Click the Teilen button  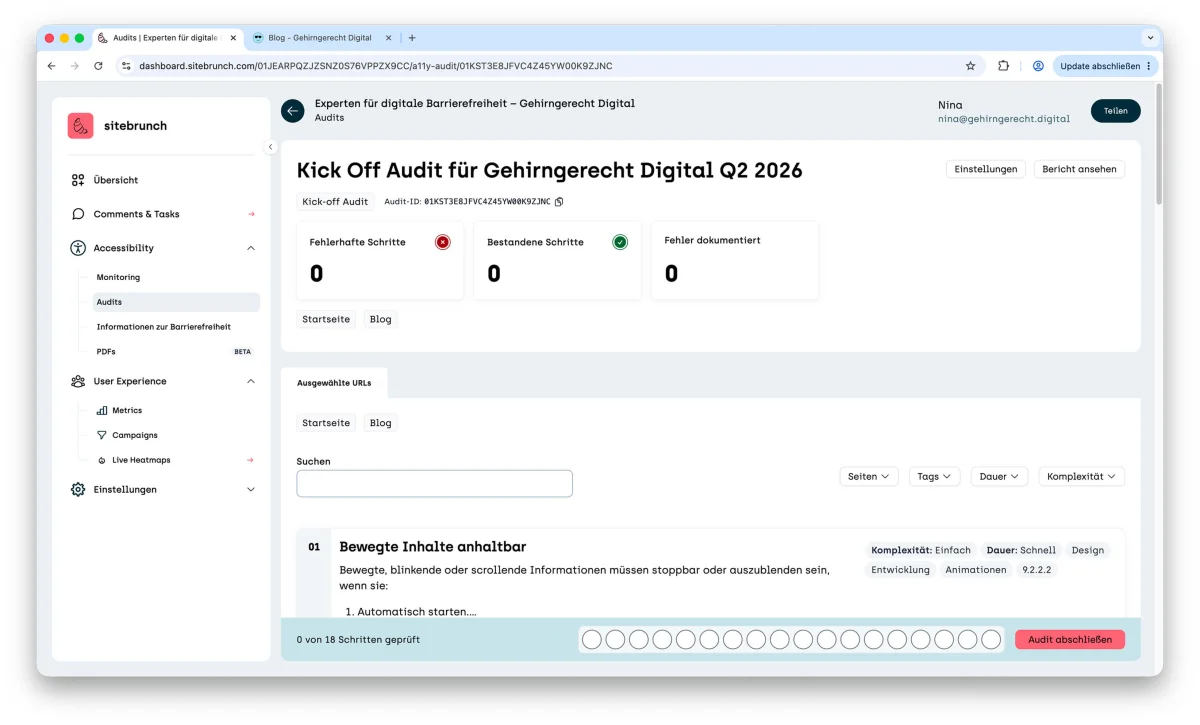tap(1115, 111)
